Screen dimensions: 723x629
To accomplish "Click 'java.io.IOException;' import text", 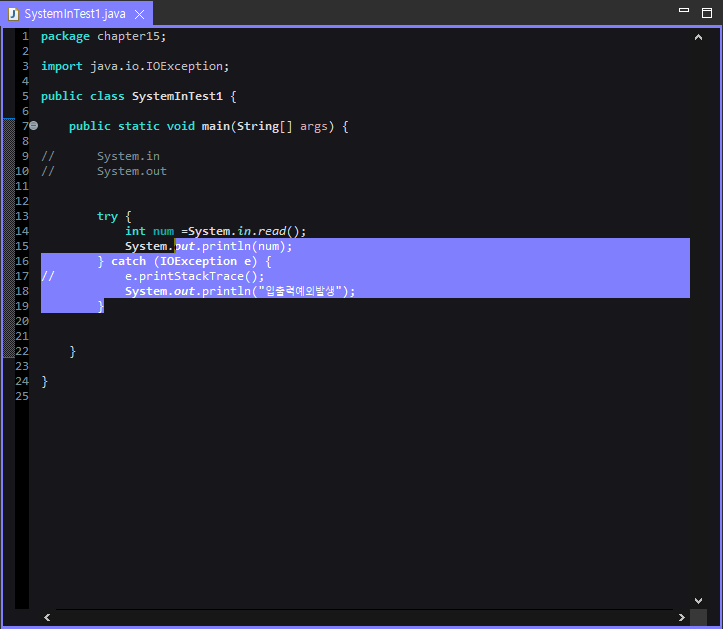I will (x=160, y=66).
